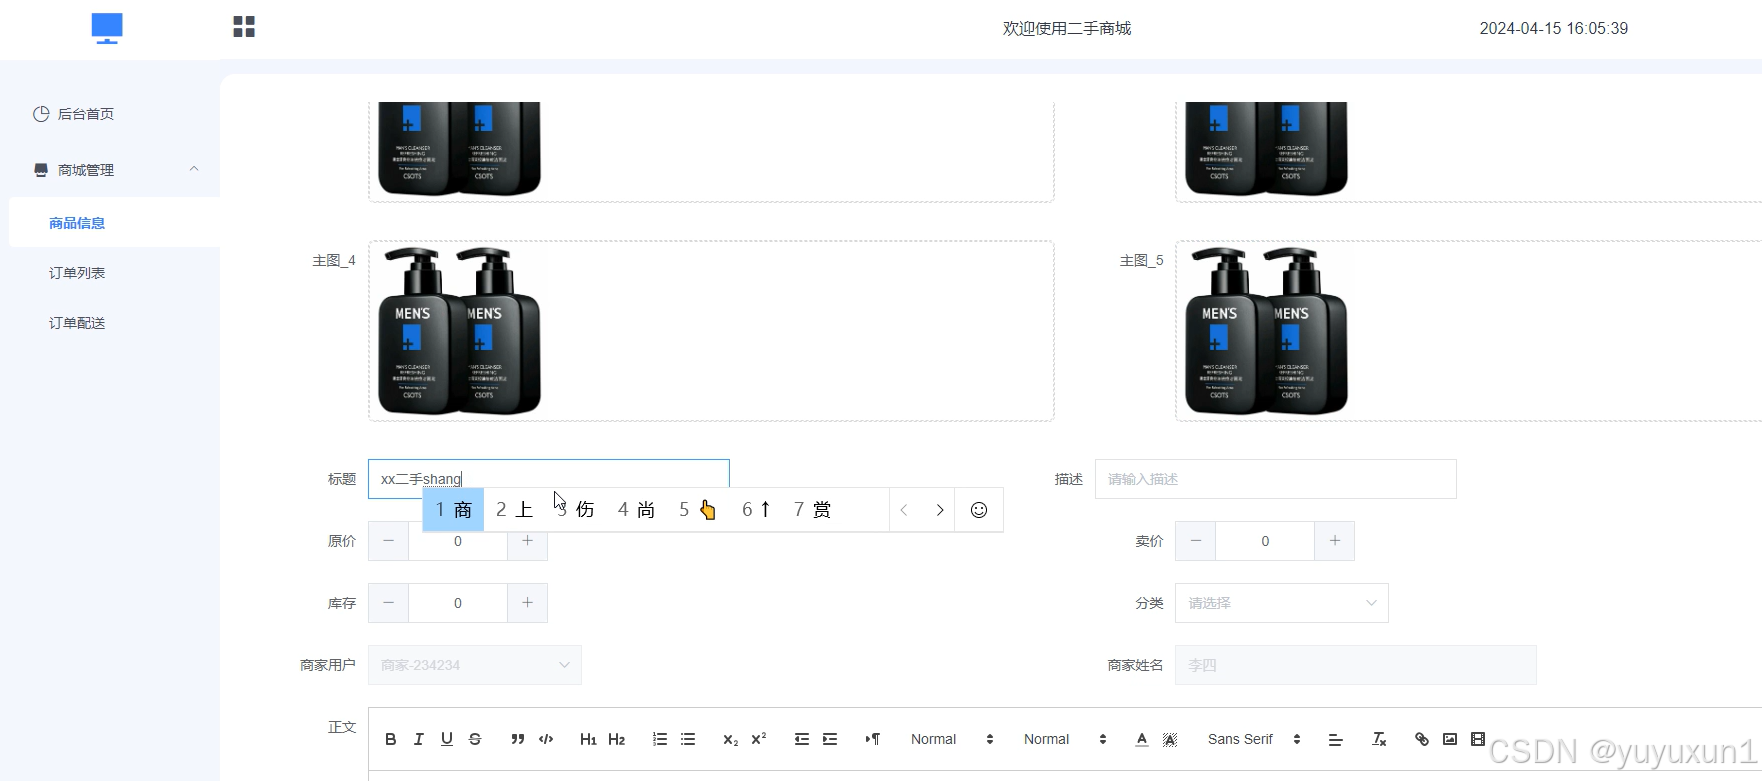Select IME candidate 5 pointing hand emoji
The height and width of the screenshot is (781, 1762).
(698, 510)
